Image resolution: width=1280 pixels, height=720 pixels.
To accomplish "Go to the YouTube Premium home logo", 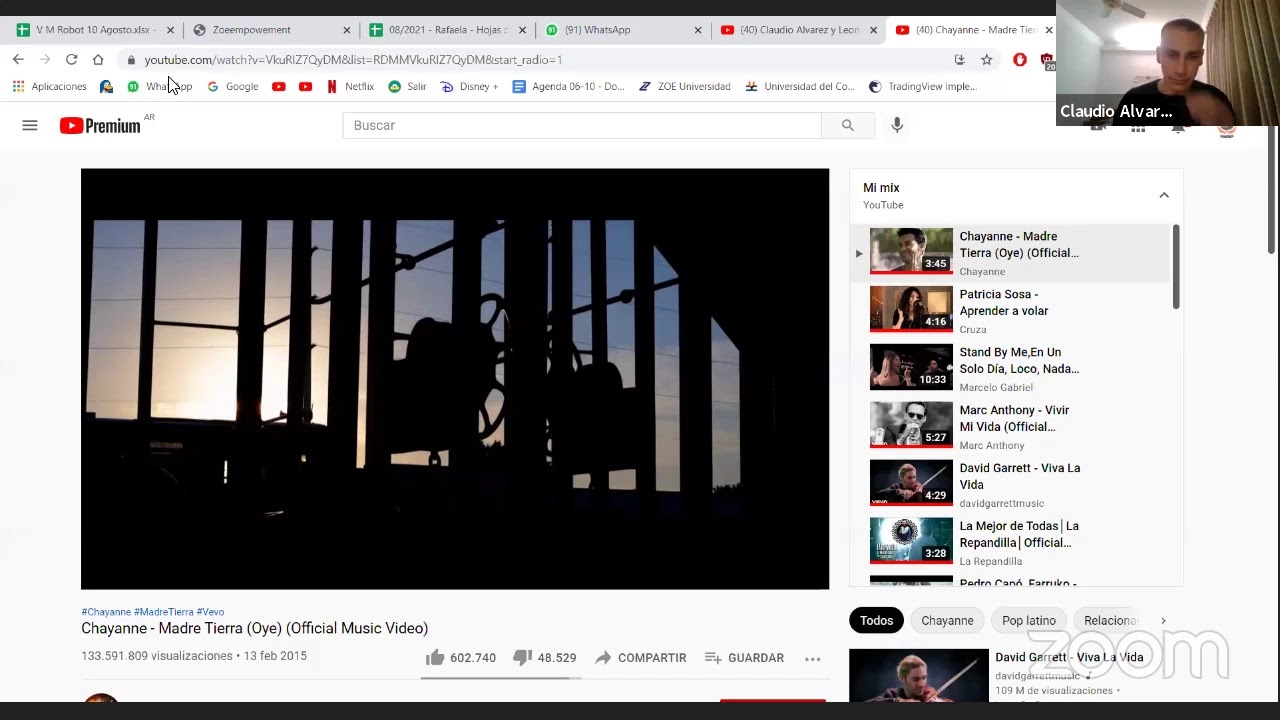I will click(100, 125).
